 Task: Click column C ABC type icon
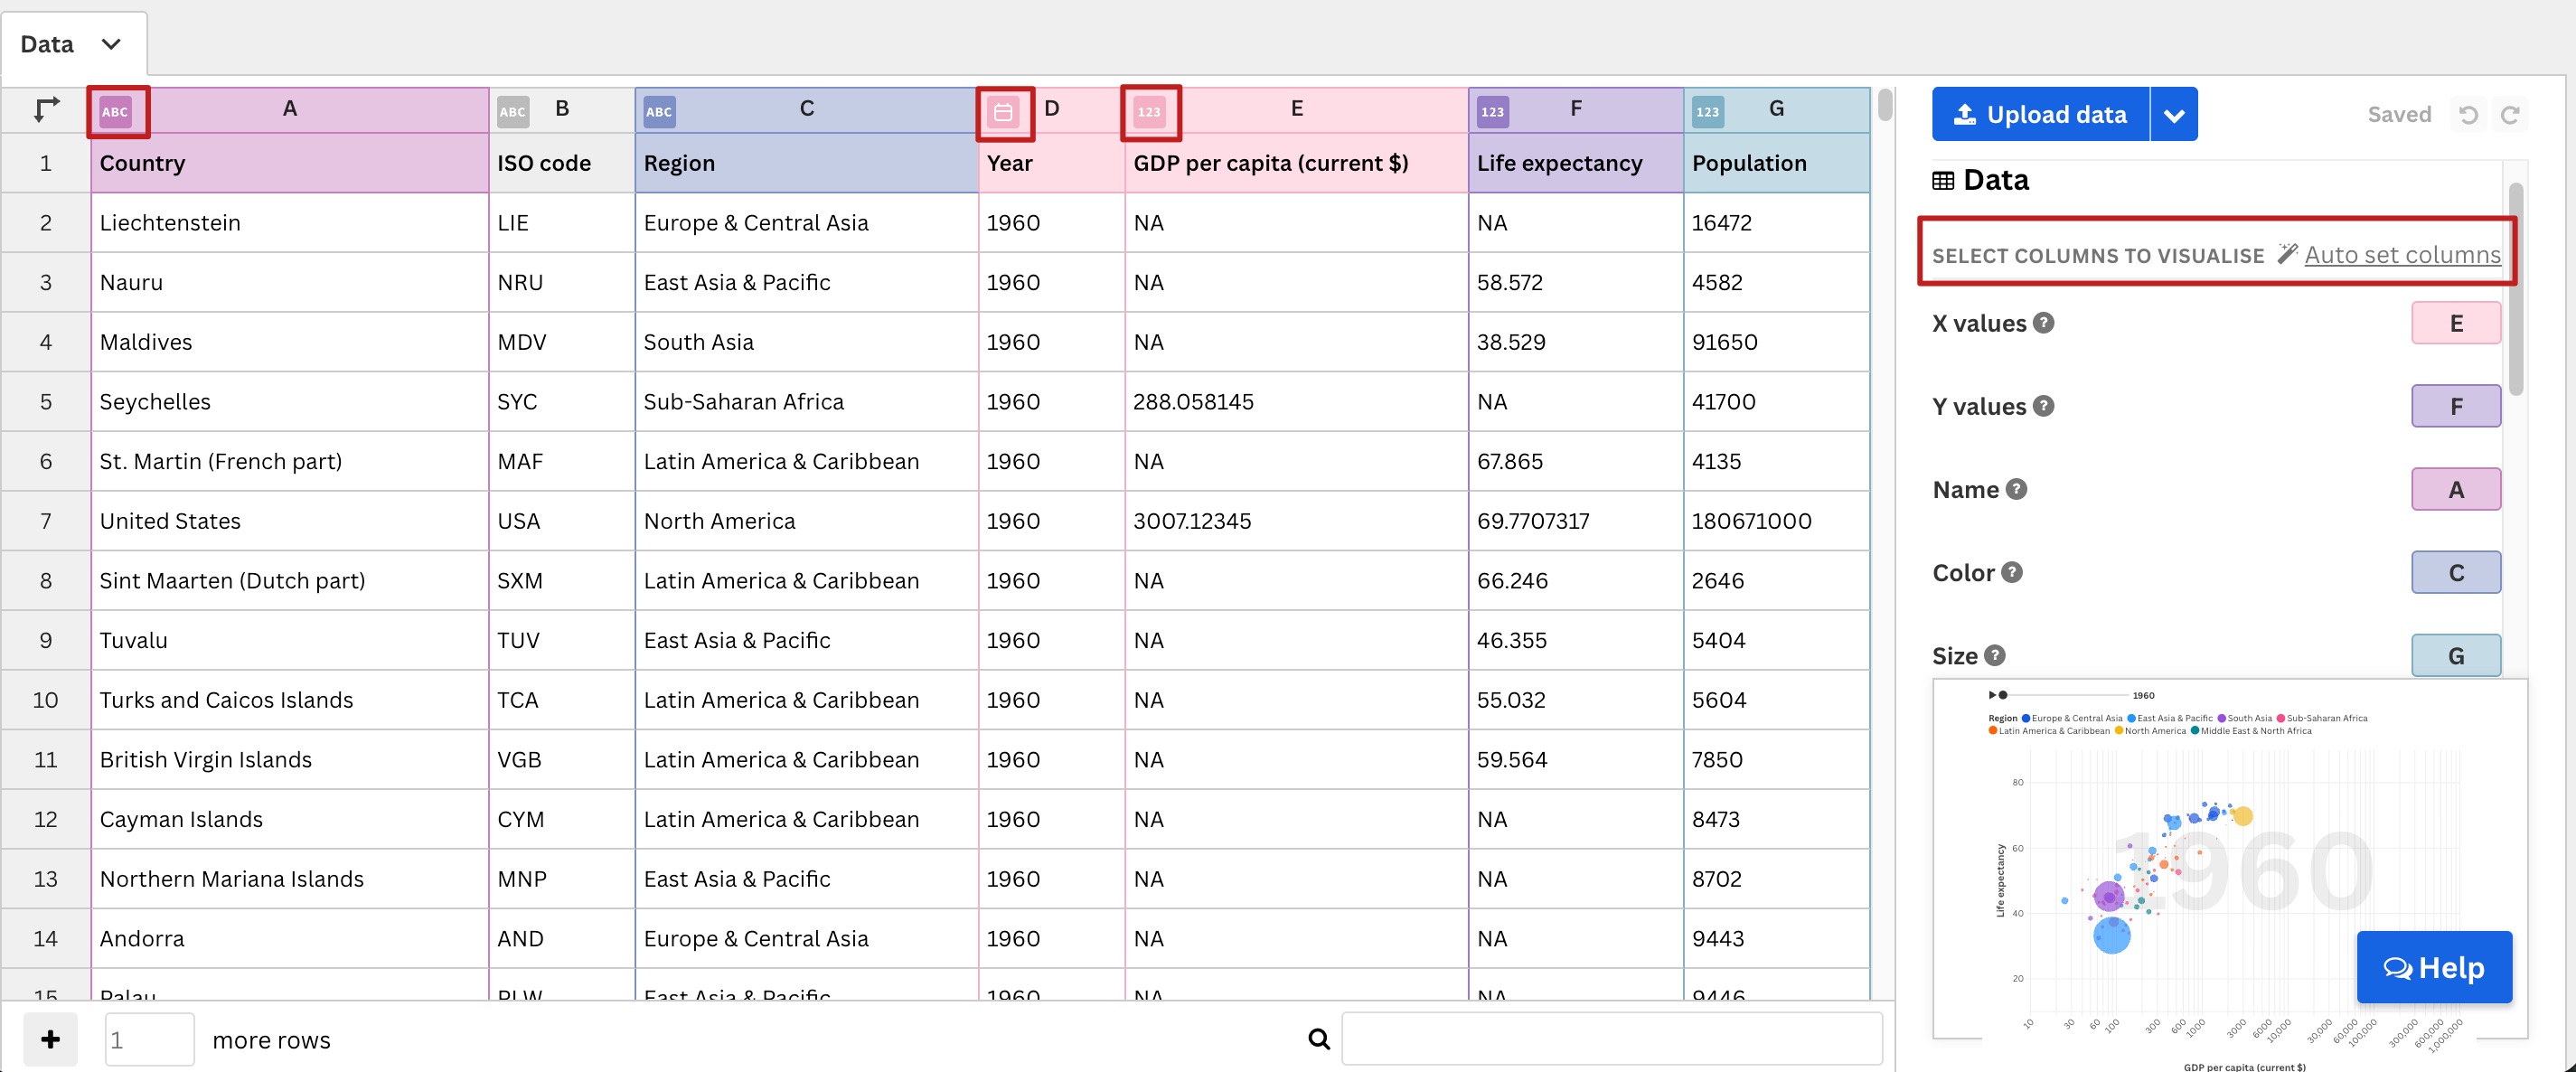[x=658, y=111]
